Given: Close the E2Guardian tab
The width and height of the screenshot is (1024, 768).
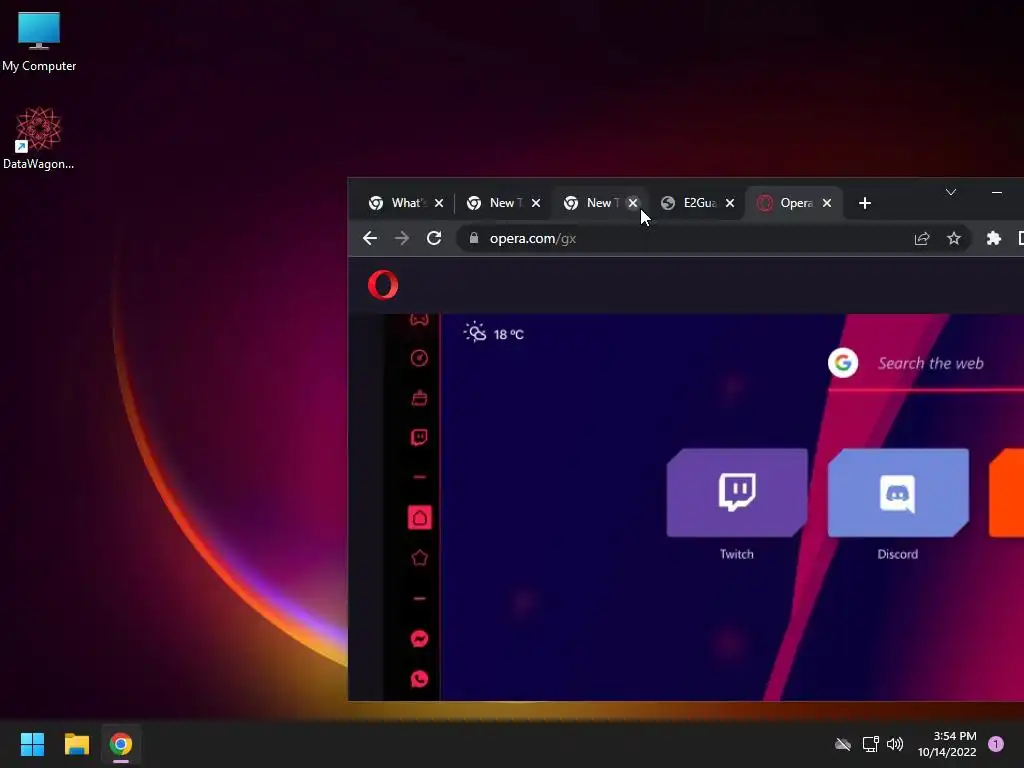Looking at the screenshot, I should (x=730, y=203).
